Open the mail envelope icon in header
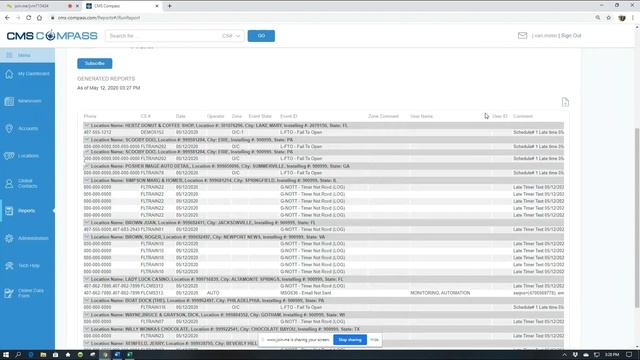The image size is (640, 360). point(522,36)
